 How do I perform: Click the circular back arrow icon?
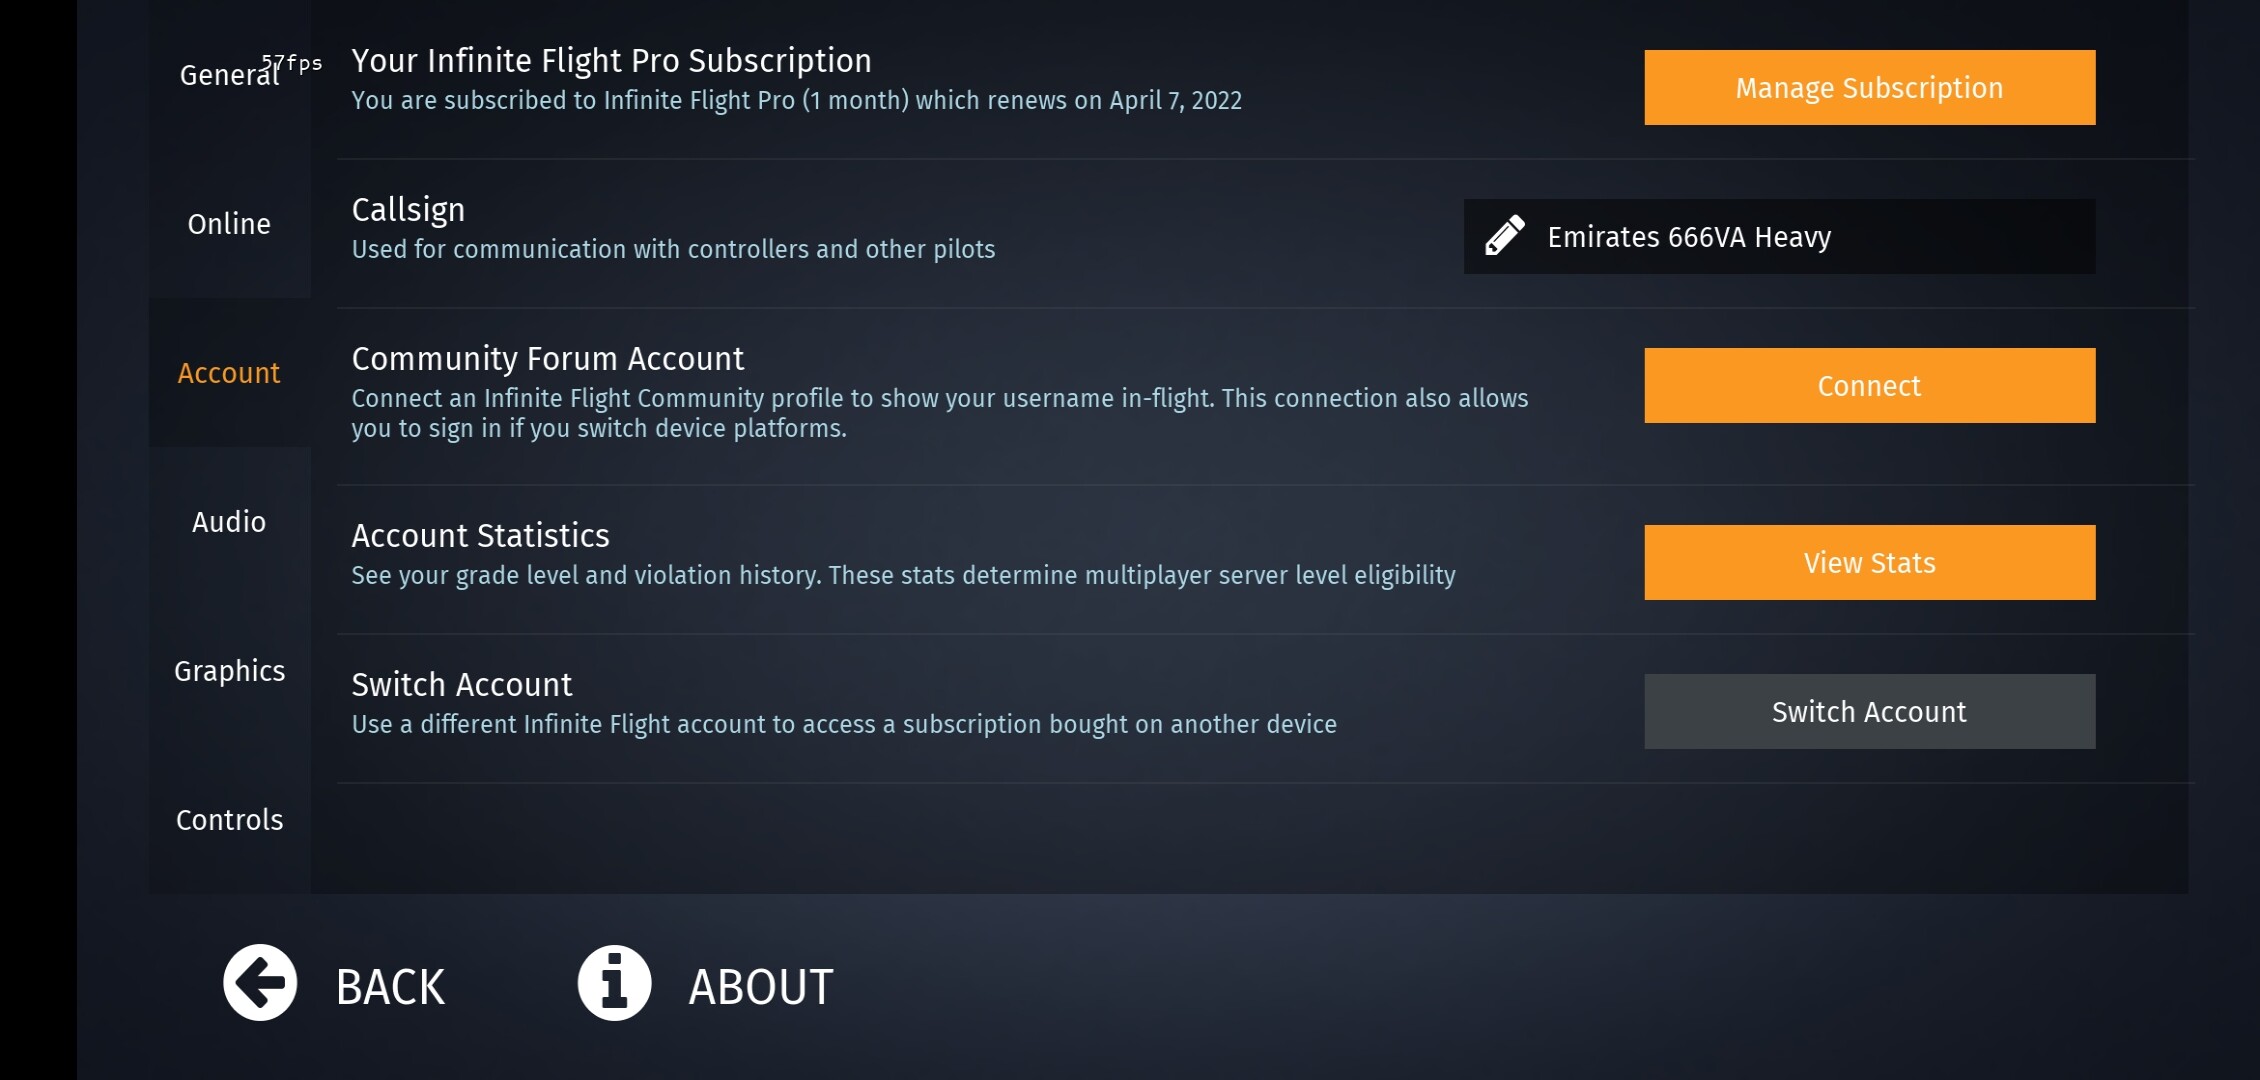[260, 983]
